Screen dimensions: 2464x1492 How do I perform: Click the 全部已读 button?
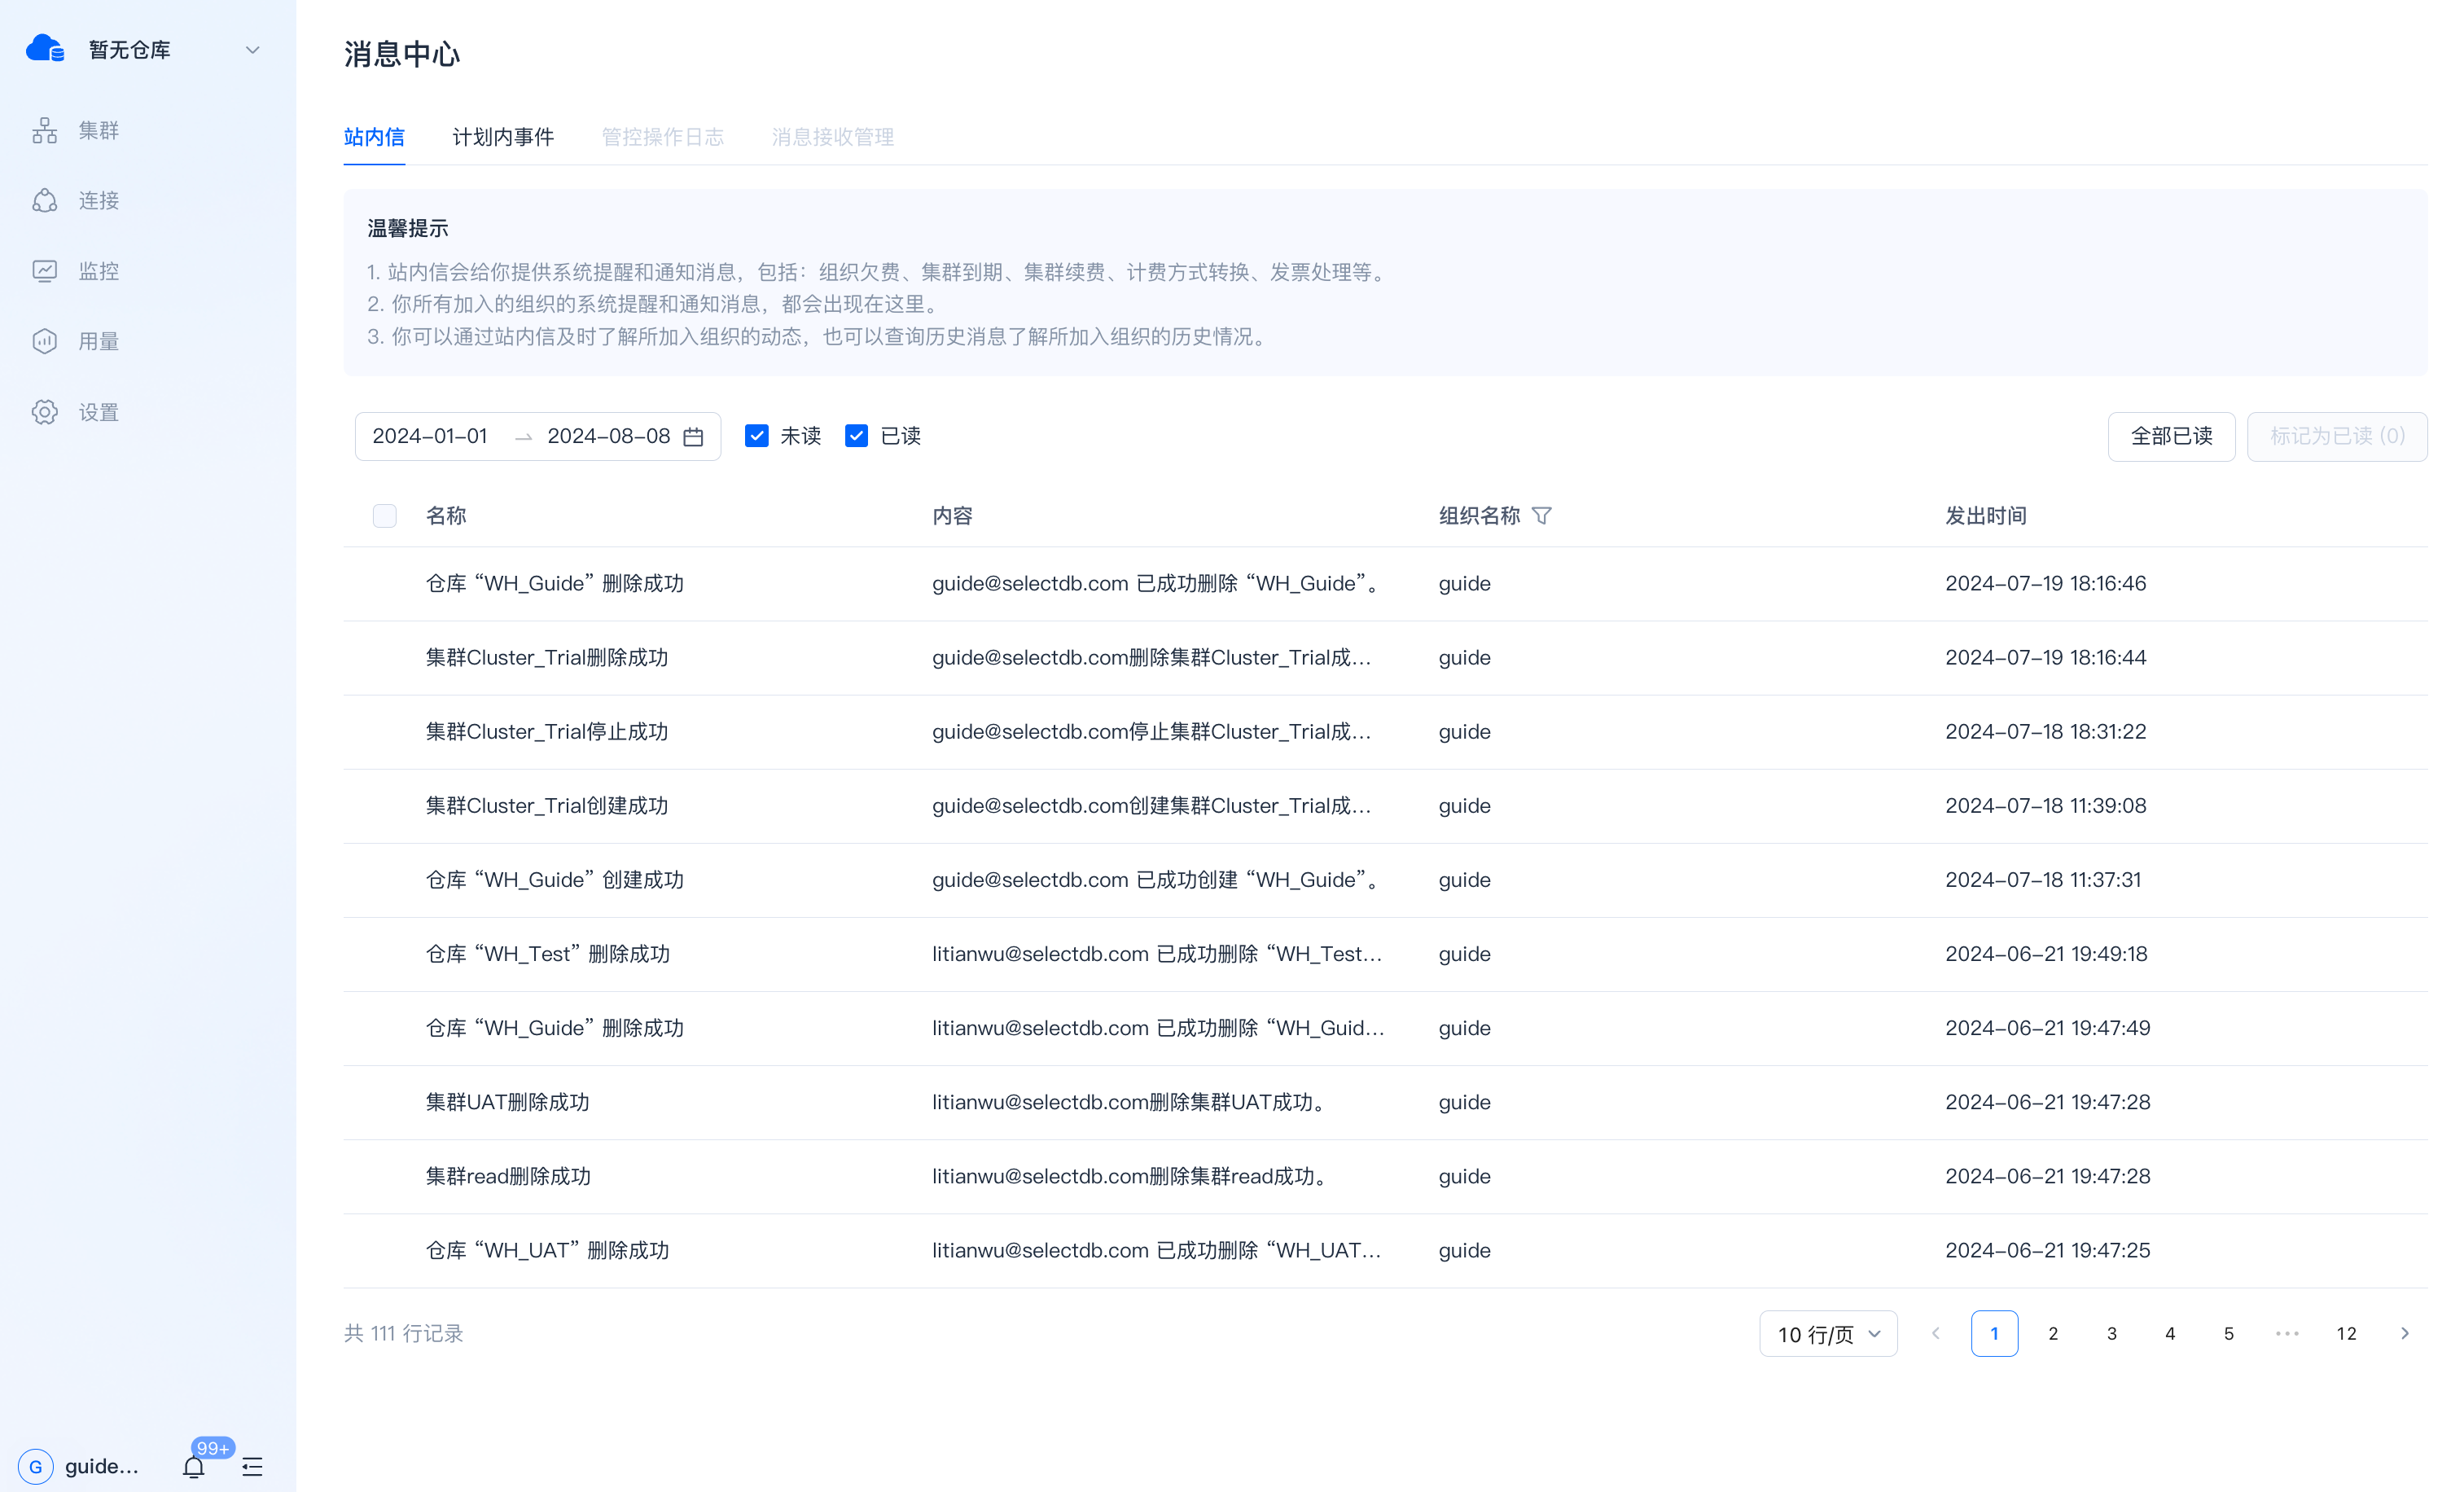click(2171, 437)
